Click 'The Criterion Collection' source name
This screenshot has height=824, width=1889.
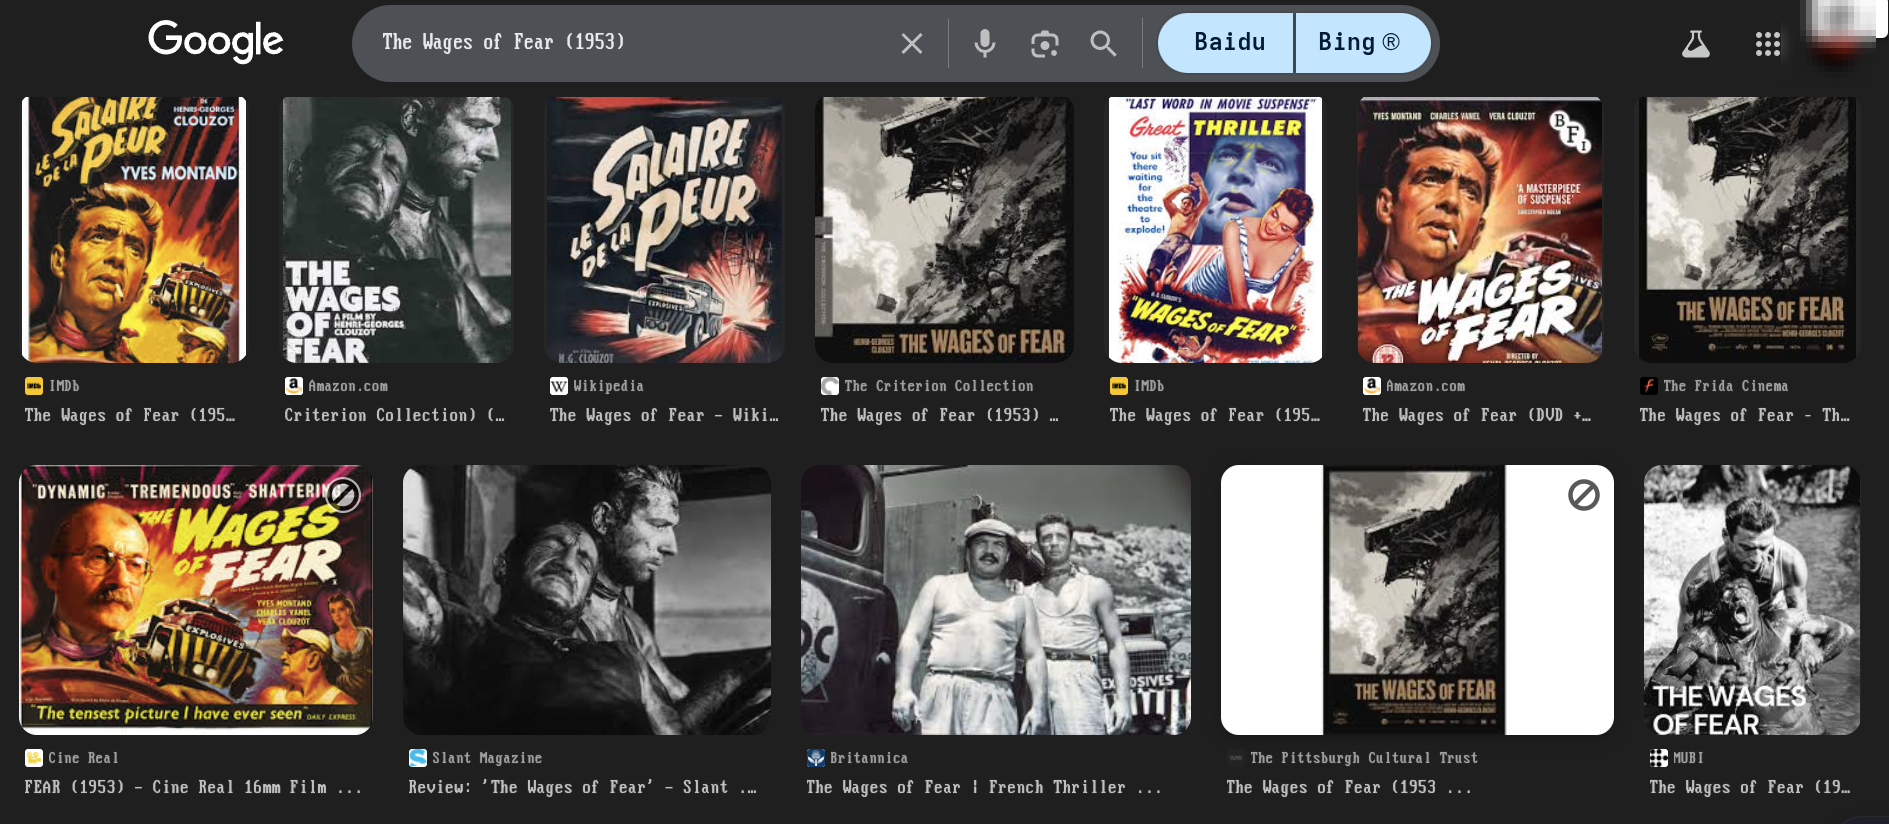(939, 386)
